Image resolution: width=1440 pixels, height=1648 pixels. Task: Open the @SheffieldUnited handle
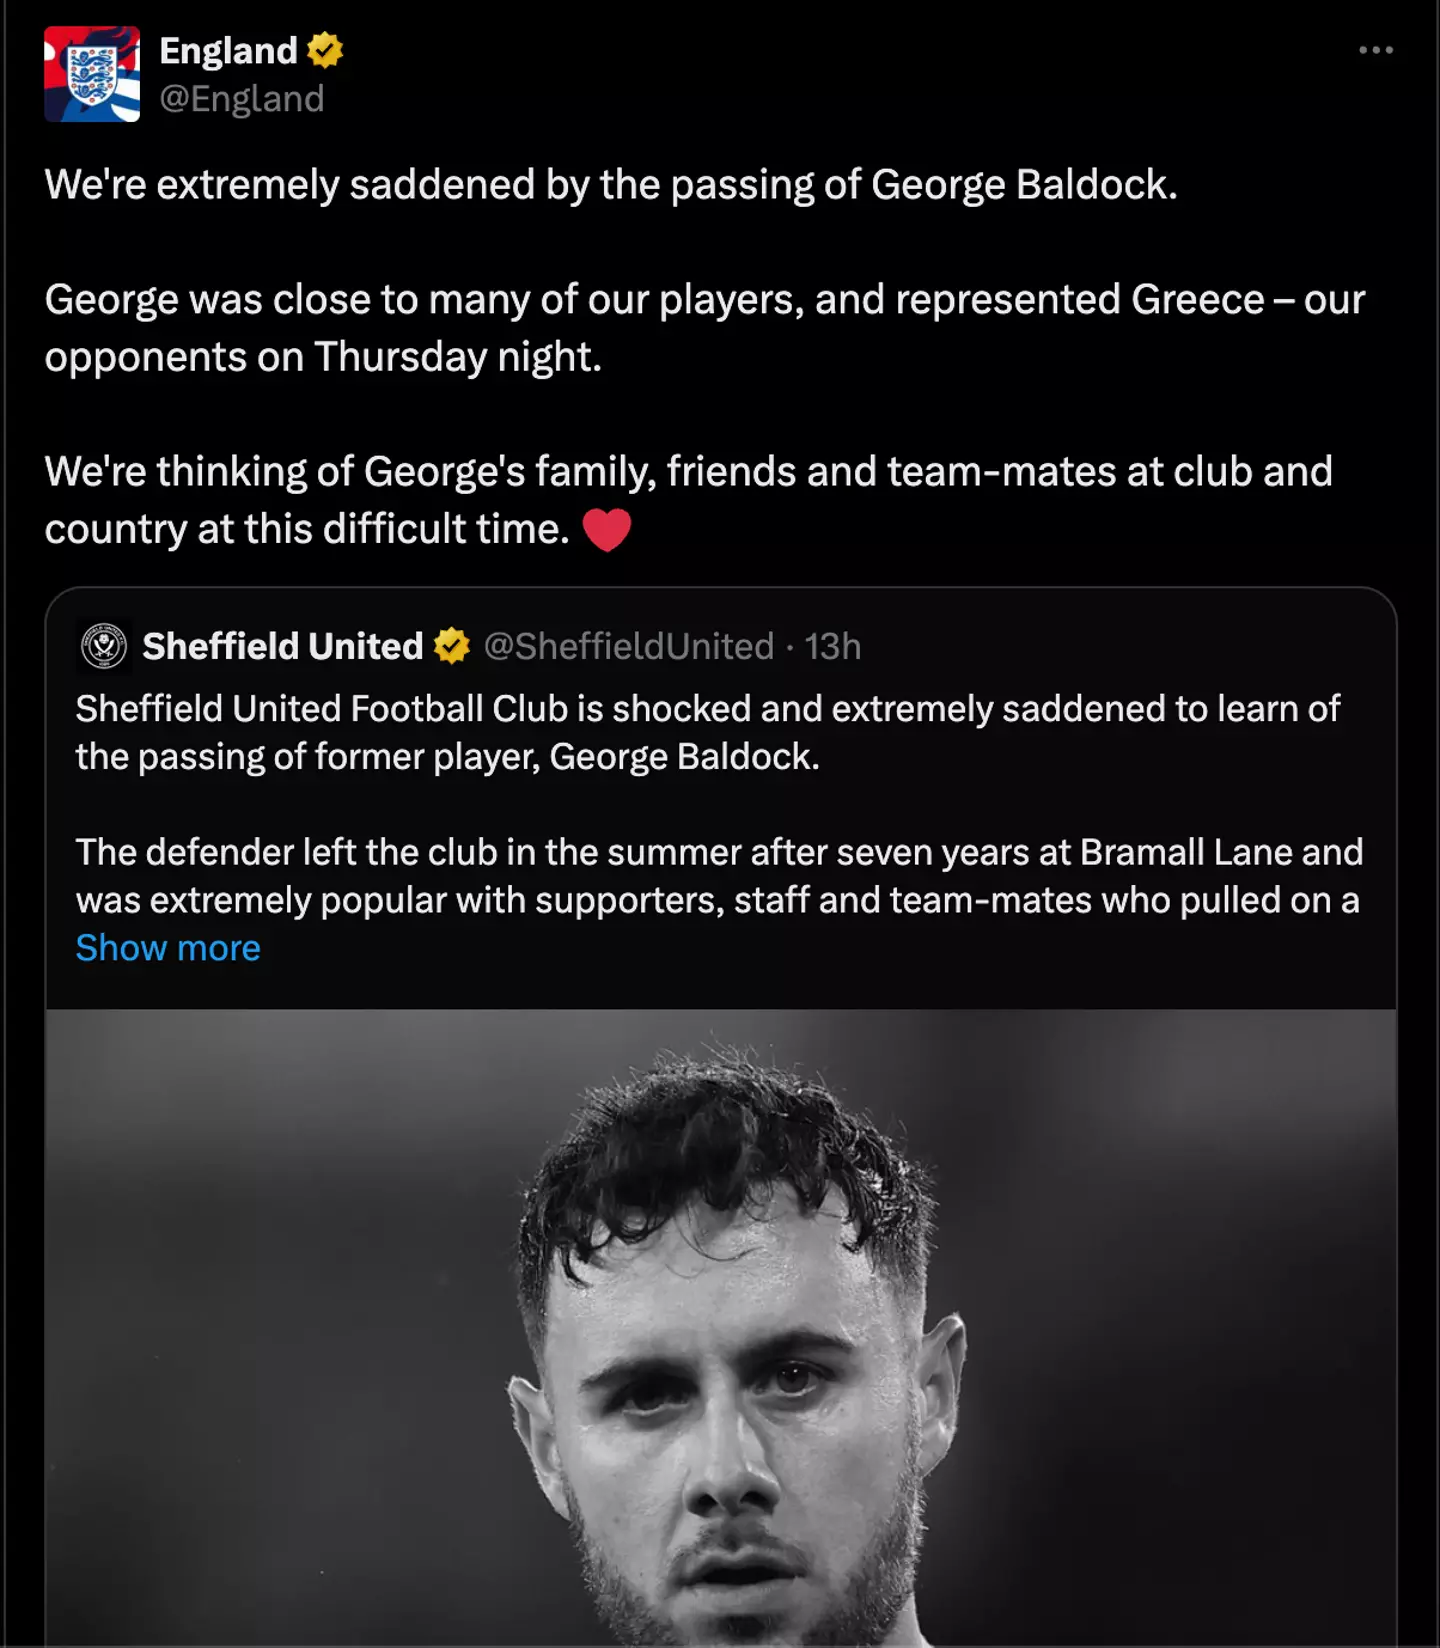click(628, 646)
